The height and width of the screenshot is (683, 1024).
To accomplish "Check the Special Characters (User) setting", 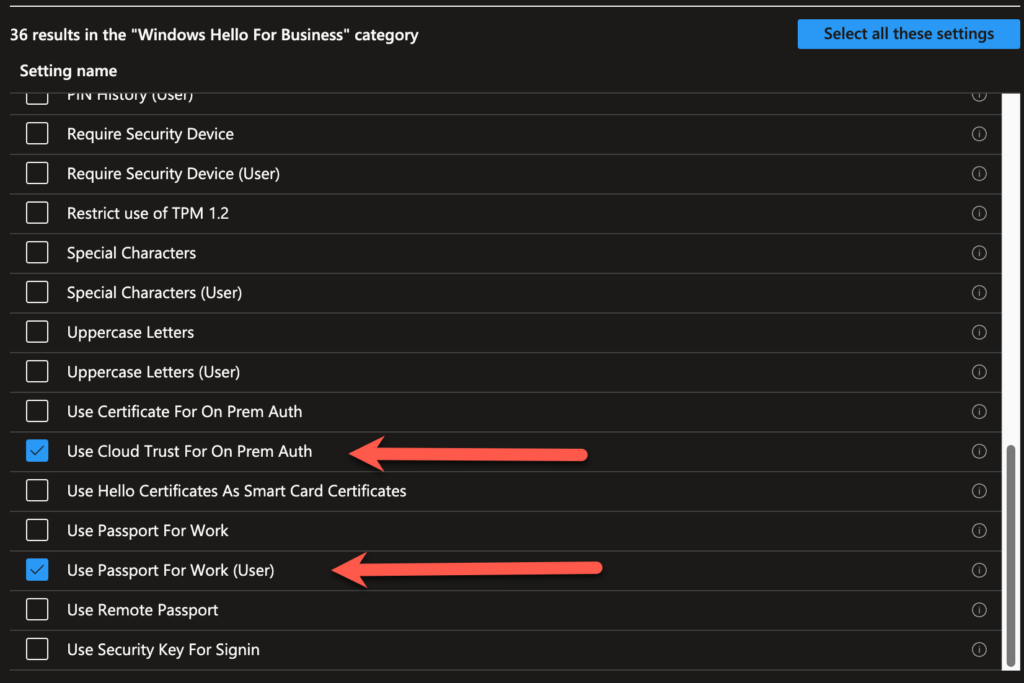I will coord(36,292).
